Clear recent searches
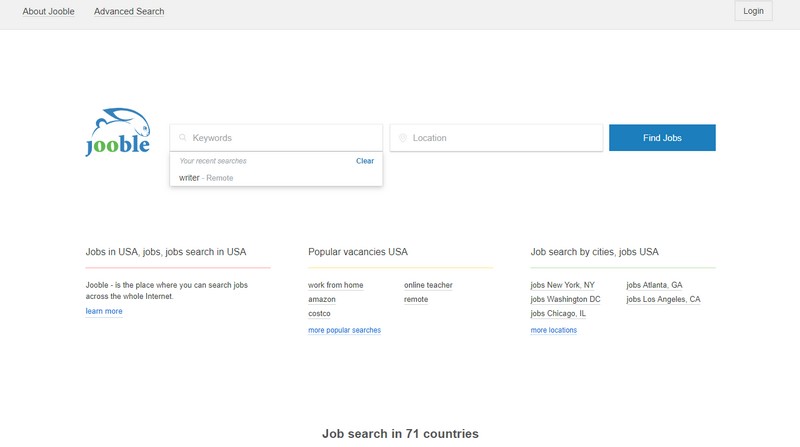The image size is (800, 447). [x=365, y=161]
